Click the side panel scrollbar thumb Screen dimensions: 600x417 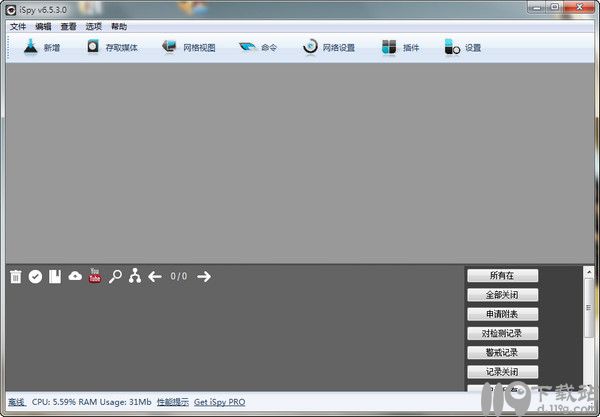coord(589,308)
